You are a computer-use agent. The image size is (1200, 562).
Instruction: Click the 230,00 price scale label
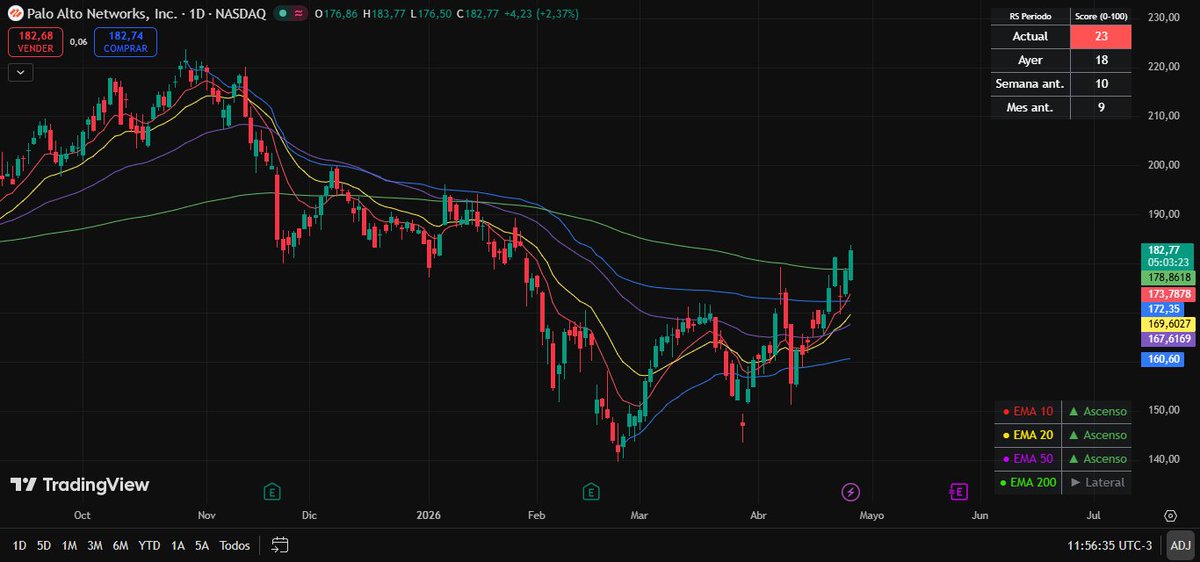[x=1163, y=18]
